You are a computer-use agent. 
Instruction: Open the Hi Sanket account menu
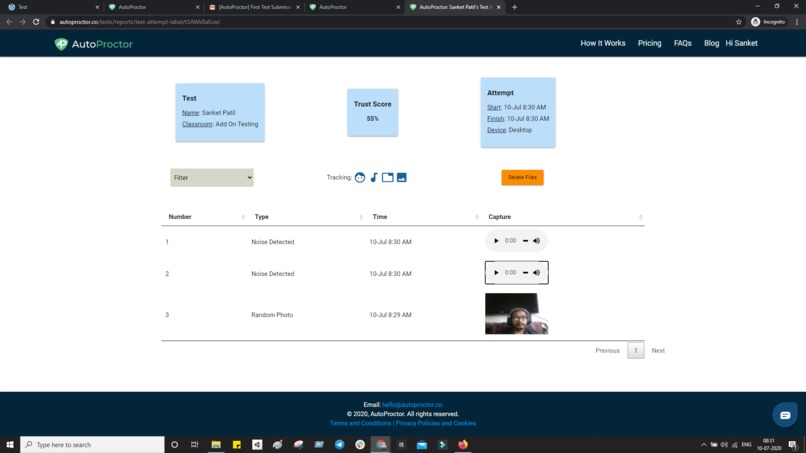pyautogui.click(x=741, y=43)
